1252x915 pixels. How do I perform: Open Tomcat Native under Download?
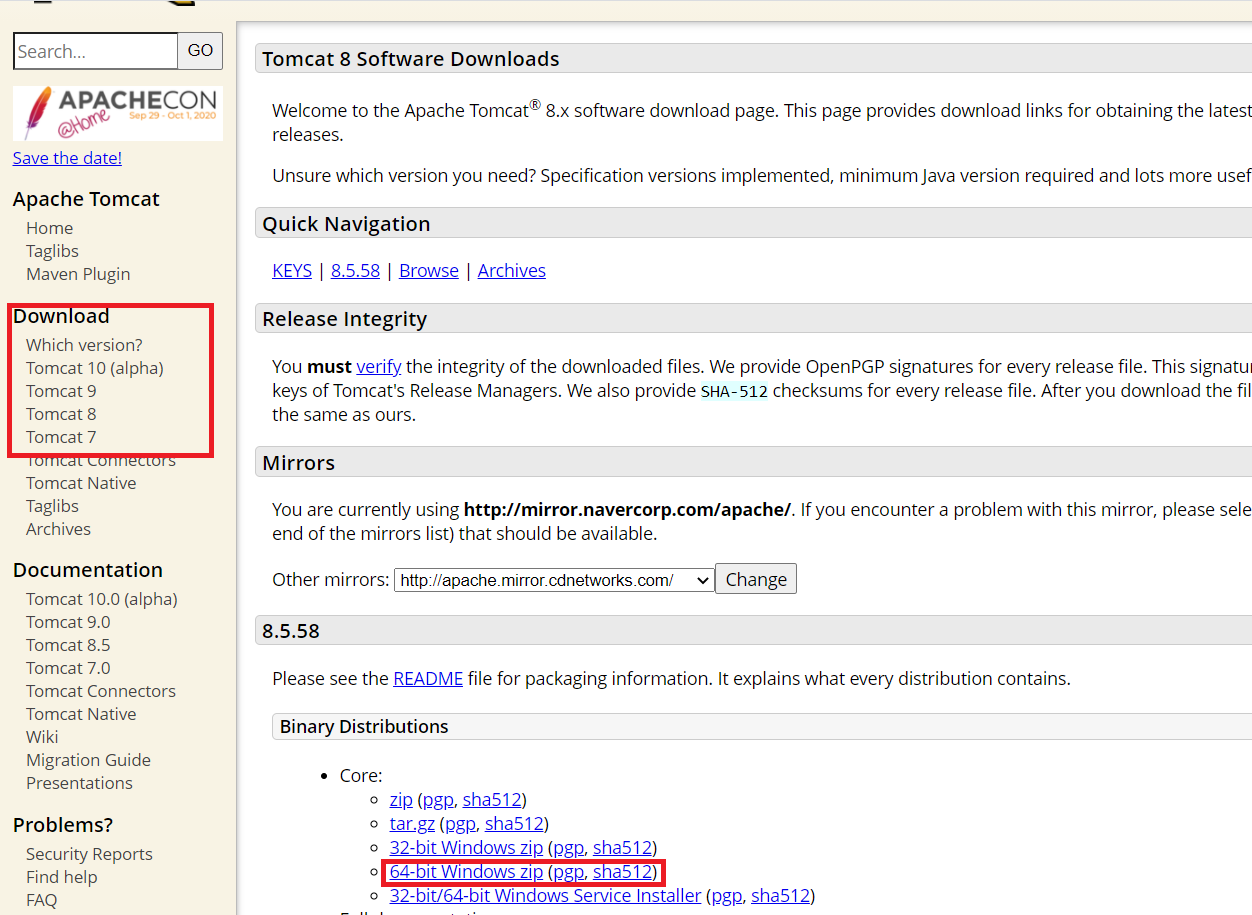tap(81, 483)
